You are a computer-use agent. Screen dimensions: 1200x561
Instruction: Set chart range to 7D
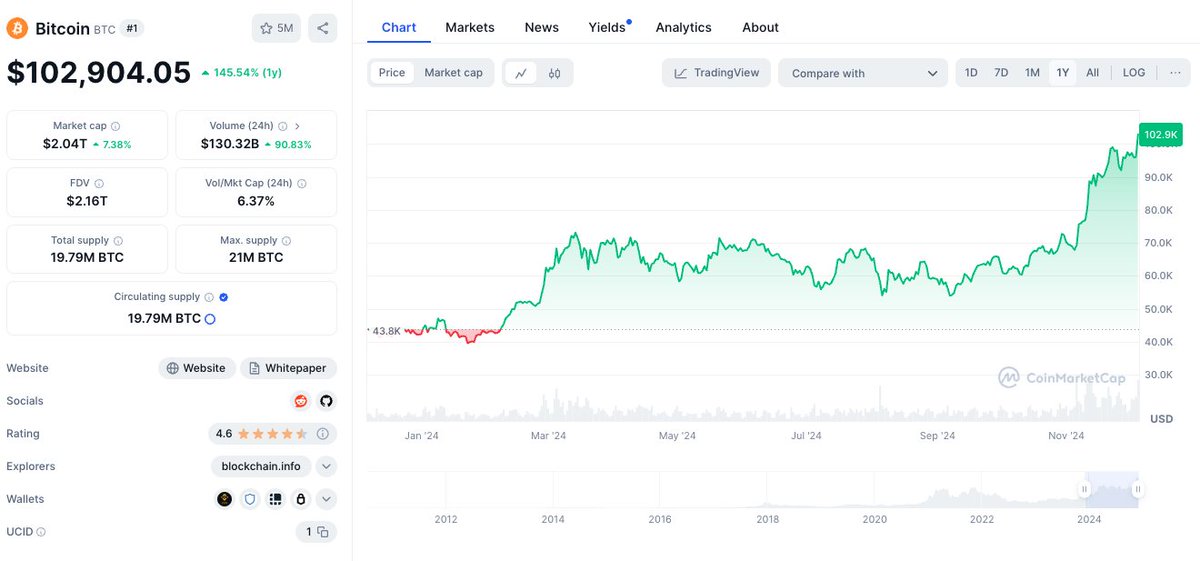[x=1001, y=73]
